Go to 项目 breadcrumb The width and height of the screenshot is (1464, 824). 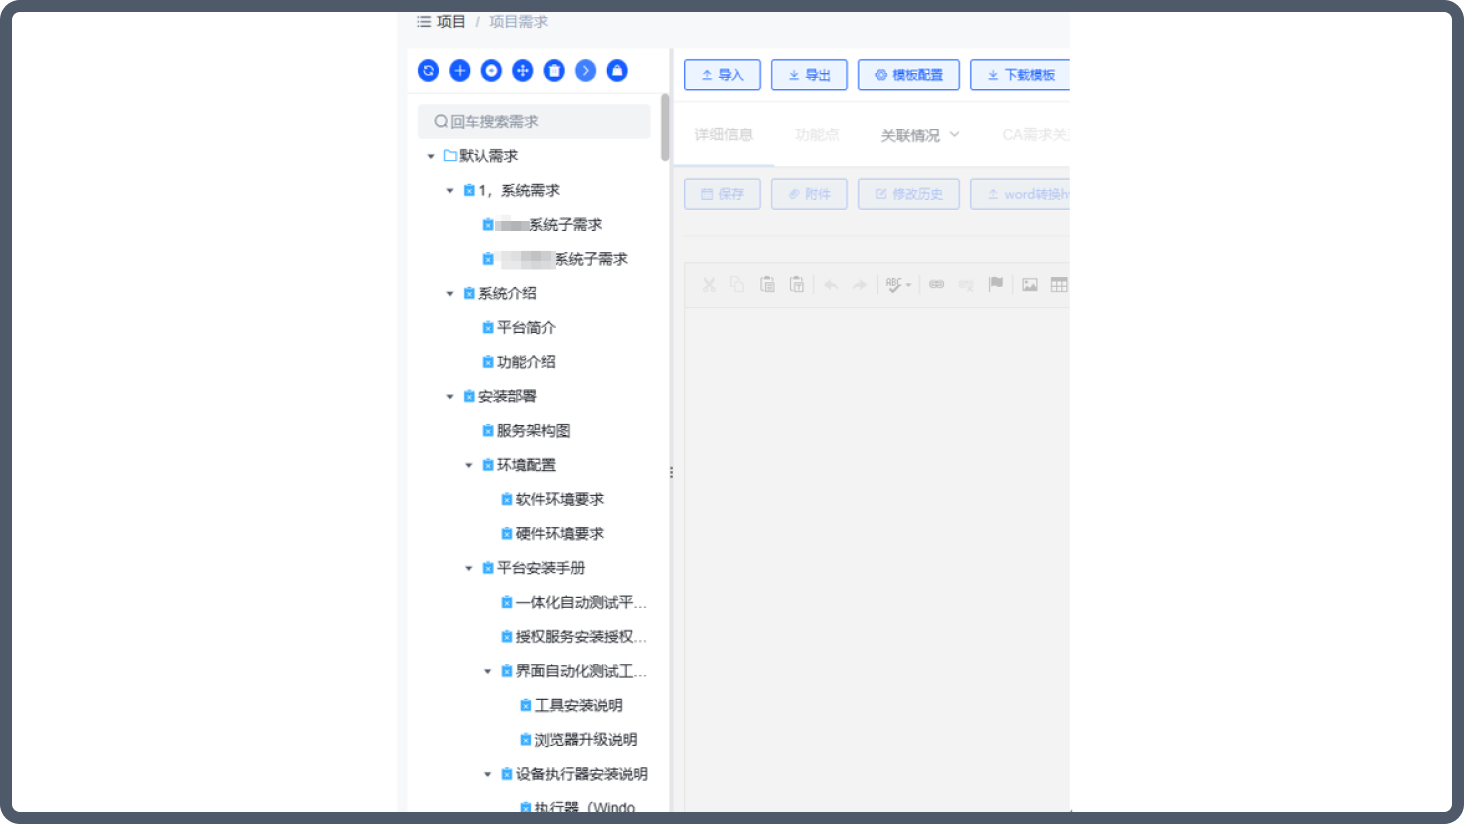(x=451, y=21)
